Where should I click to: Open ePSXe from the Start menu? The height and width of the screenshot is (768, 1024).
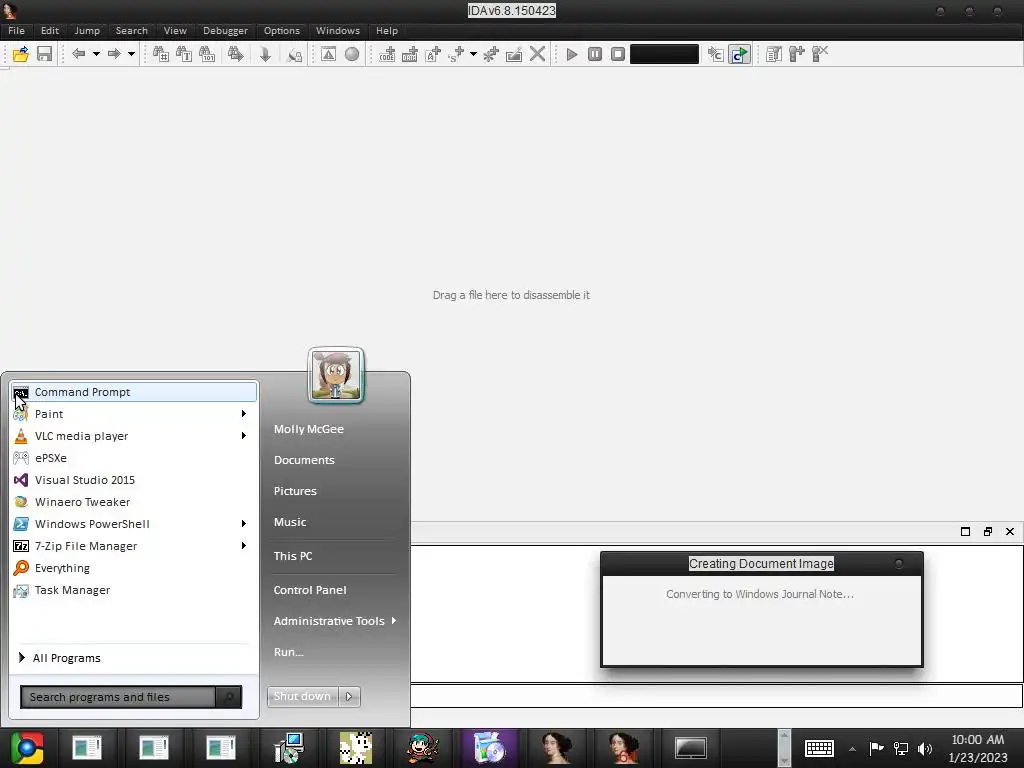(x=134, y=458)
